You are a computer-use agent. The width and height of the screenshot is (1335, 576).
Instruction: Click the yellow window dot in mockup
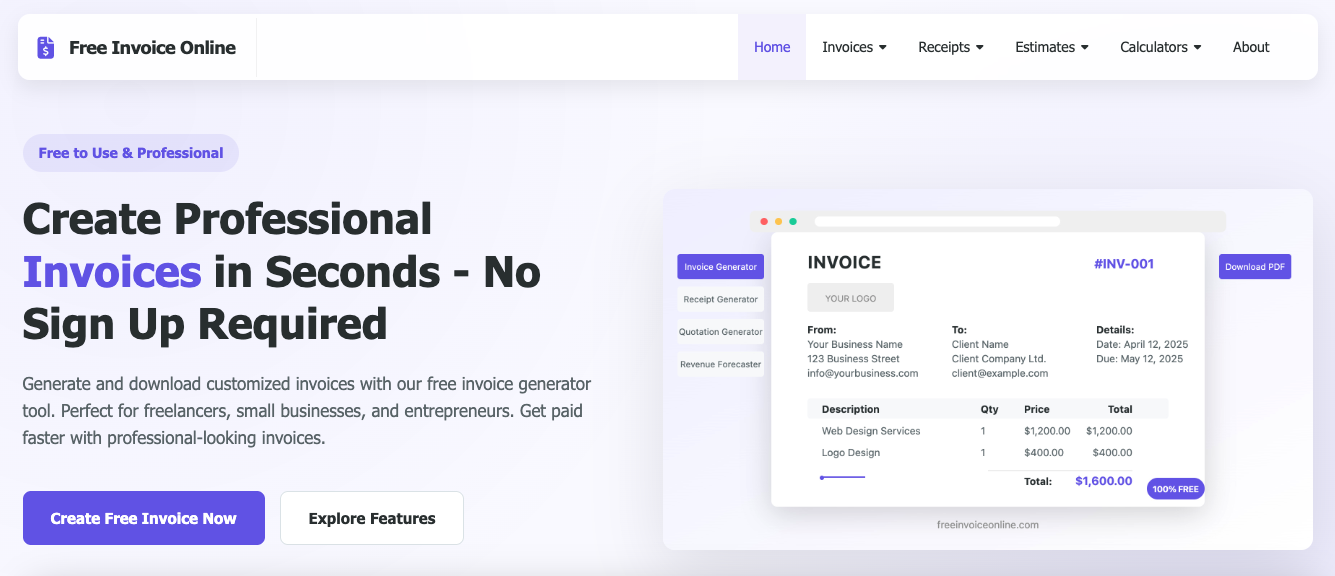[x=779, y=221]
